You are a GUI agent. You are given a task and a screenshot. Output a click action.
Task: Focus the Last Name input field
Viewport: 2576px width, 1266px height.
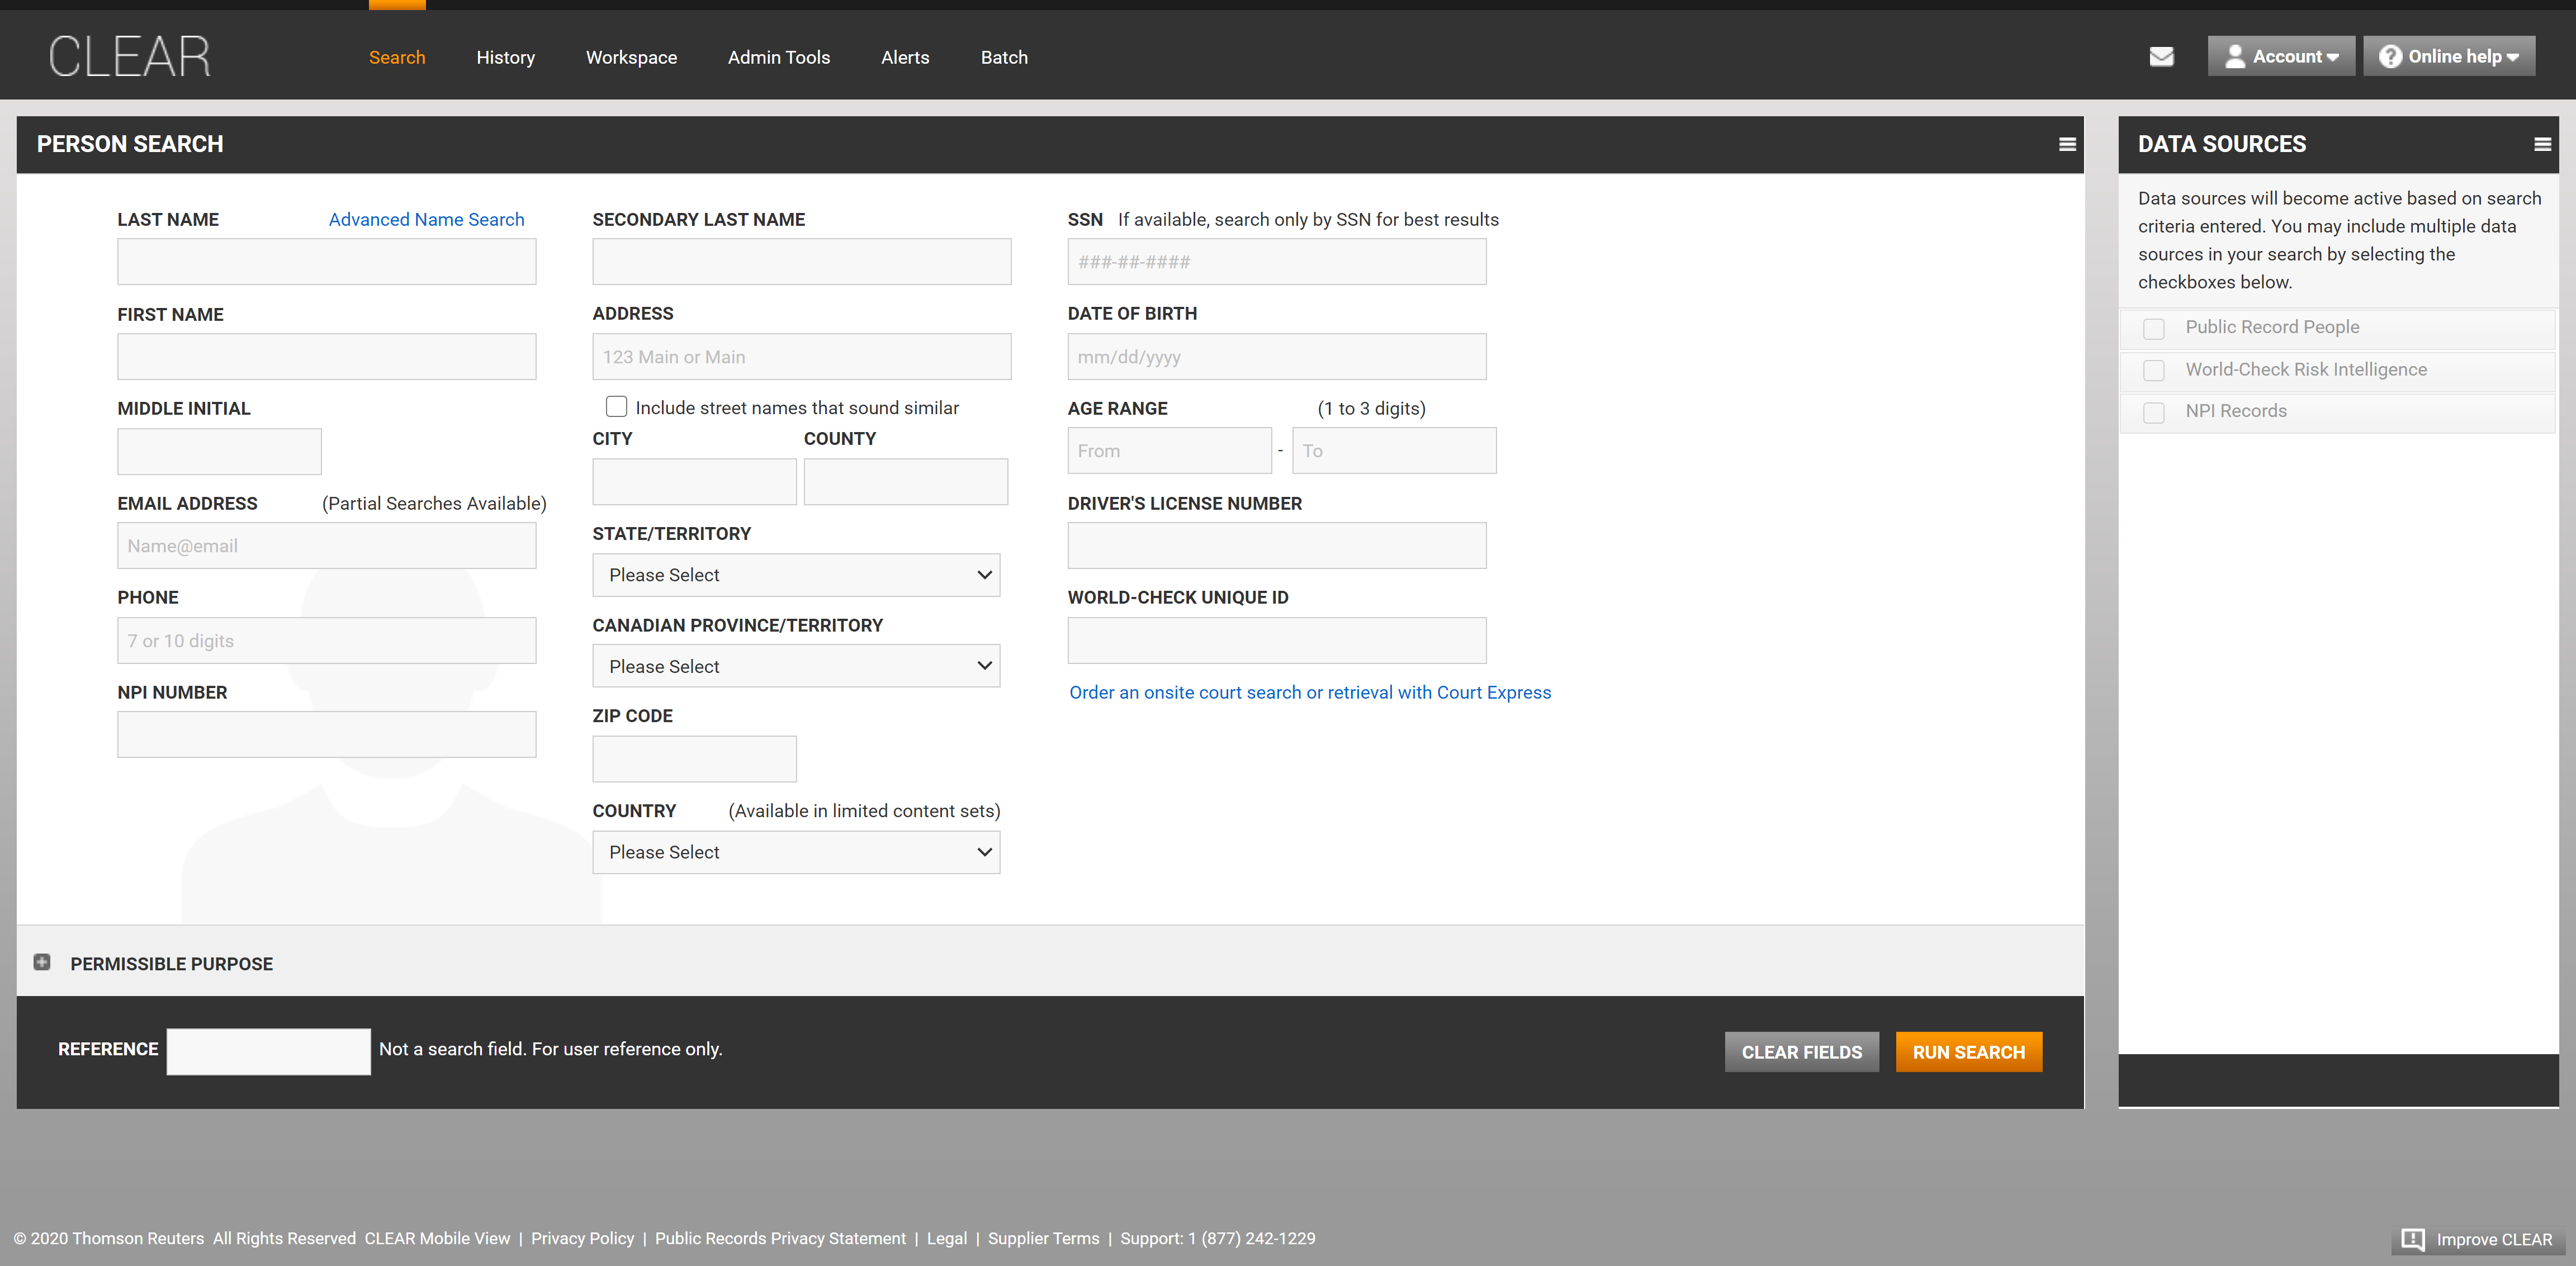point(326,262)
